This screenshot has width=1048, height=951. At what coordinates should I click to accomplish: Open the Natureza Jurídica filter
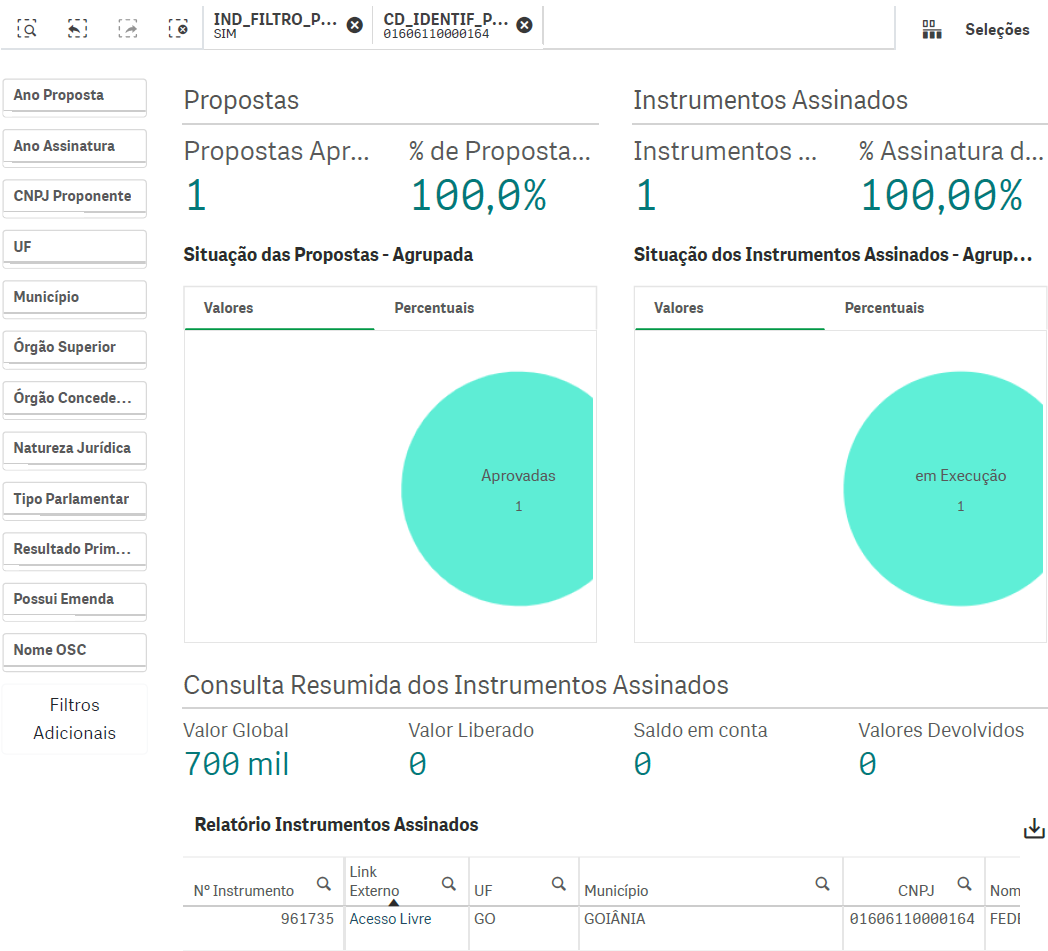75,449
